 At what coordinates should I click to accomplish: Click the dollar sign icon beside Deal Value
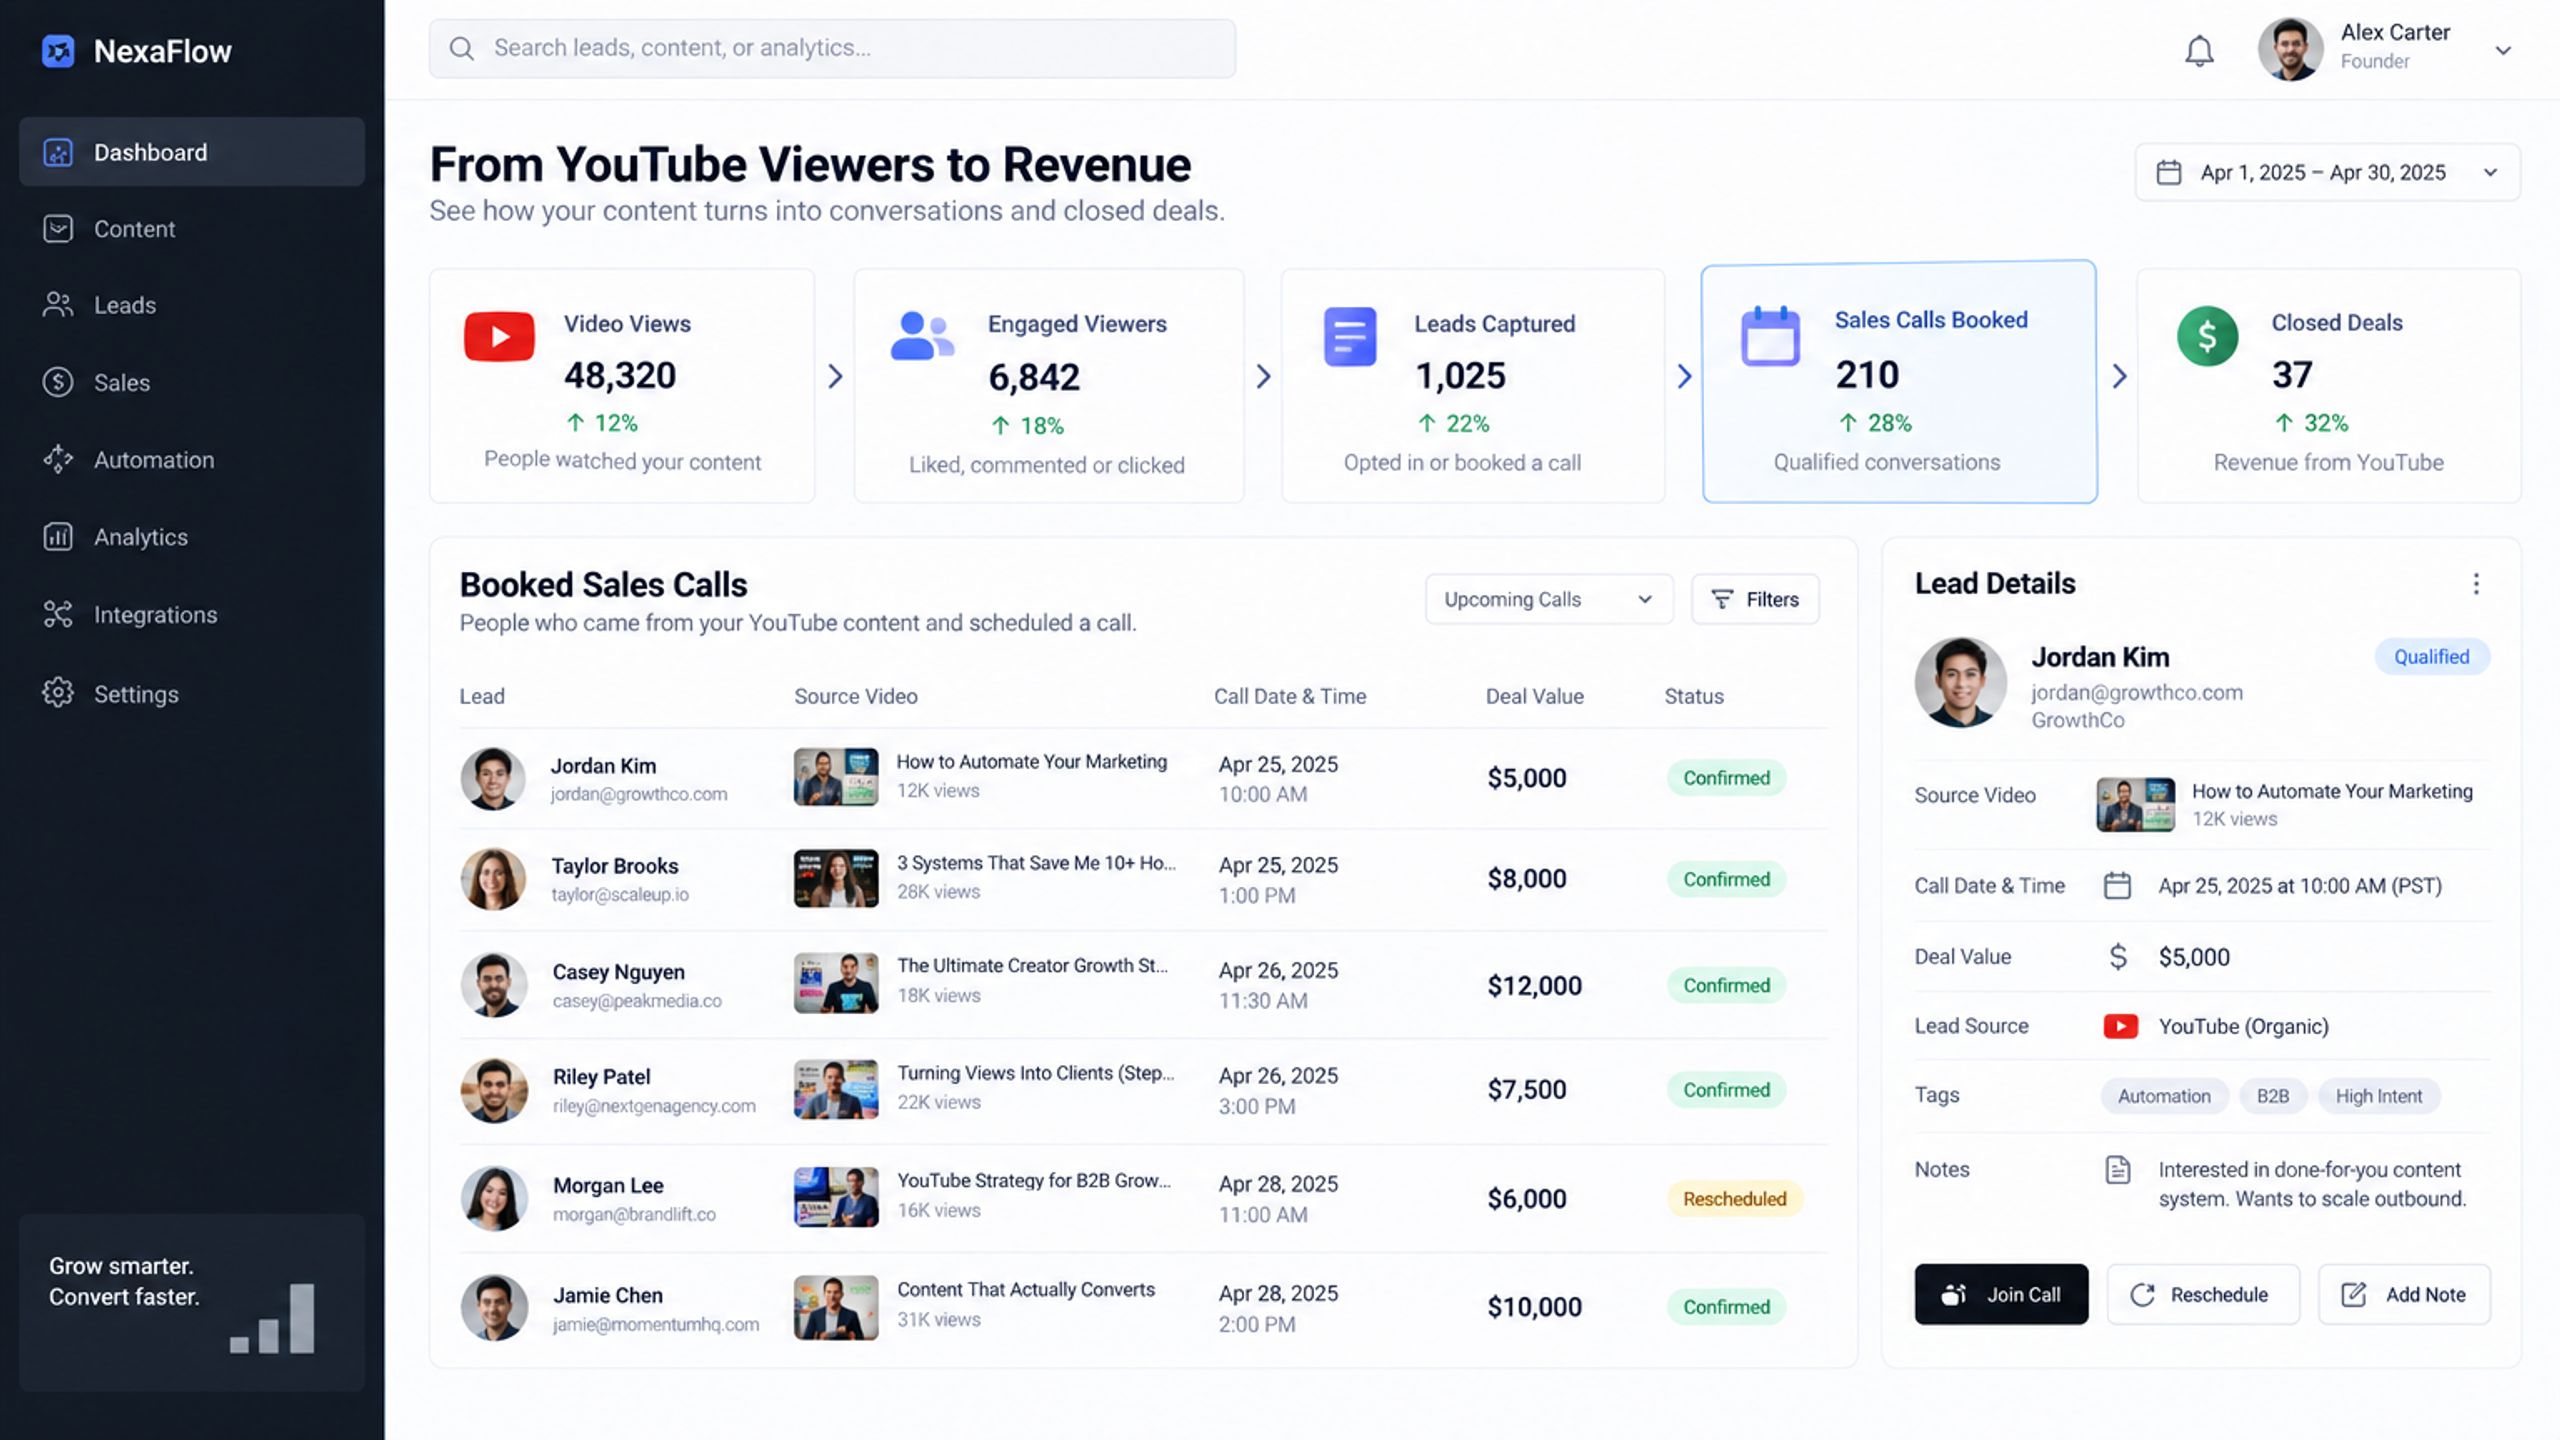pos(2117,957)
